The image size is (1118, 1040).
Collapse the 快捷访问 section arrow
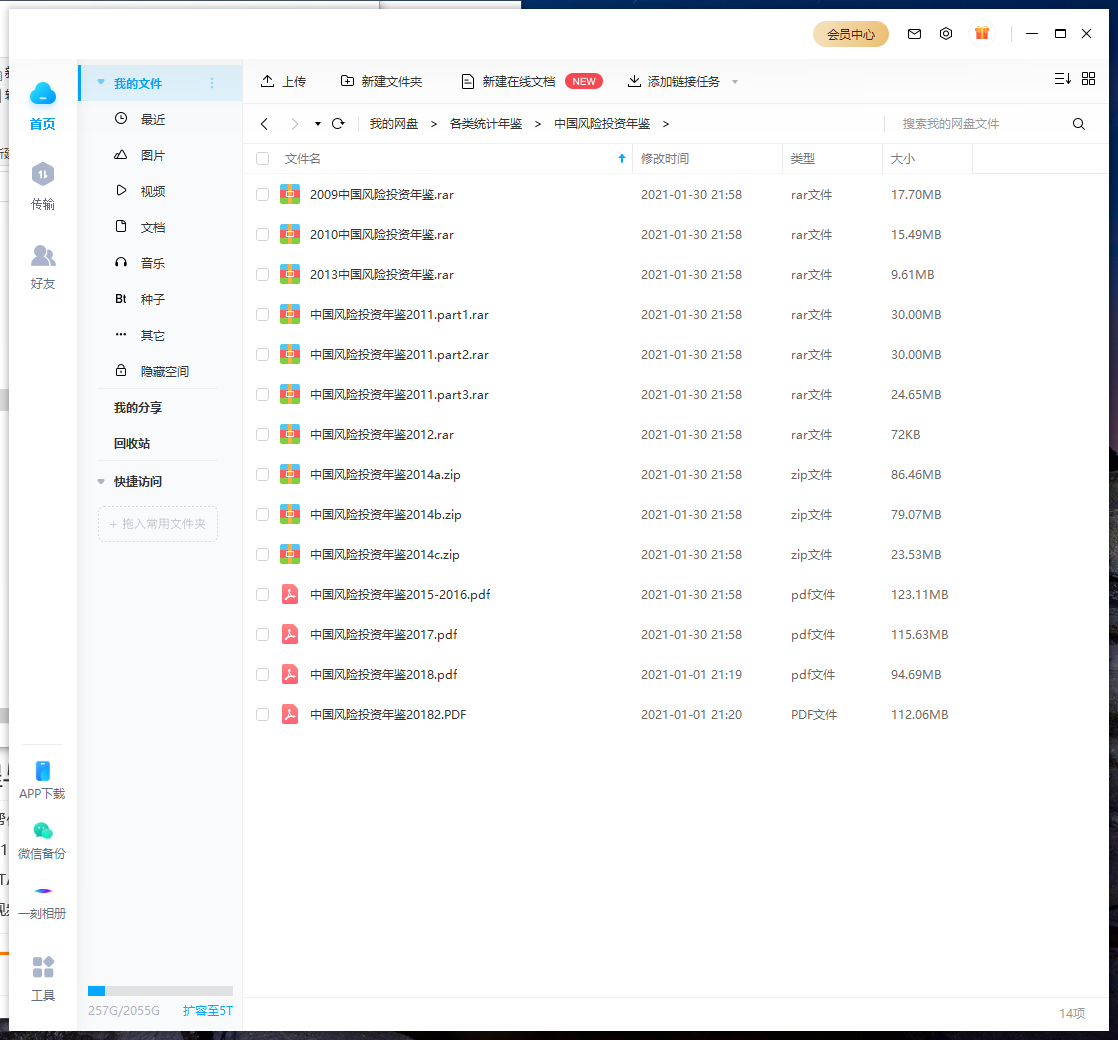click(101, 482)
